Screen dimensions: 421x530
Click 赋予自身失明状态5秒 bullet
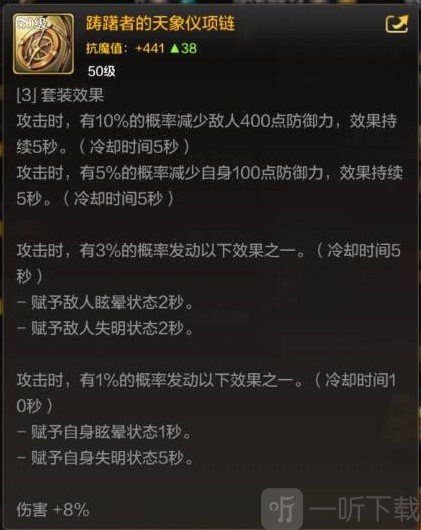click(x=105, y=458)
